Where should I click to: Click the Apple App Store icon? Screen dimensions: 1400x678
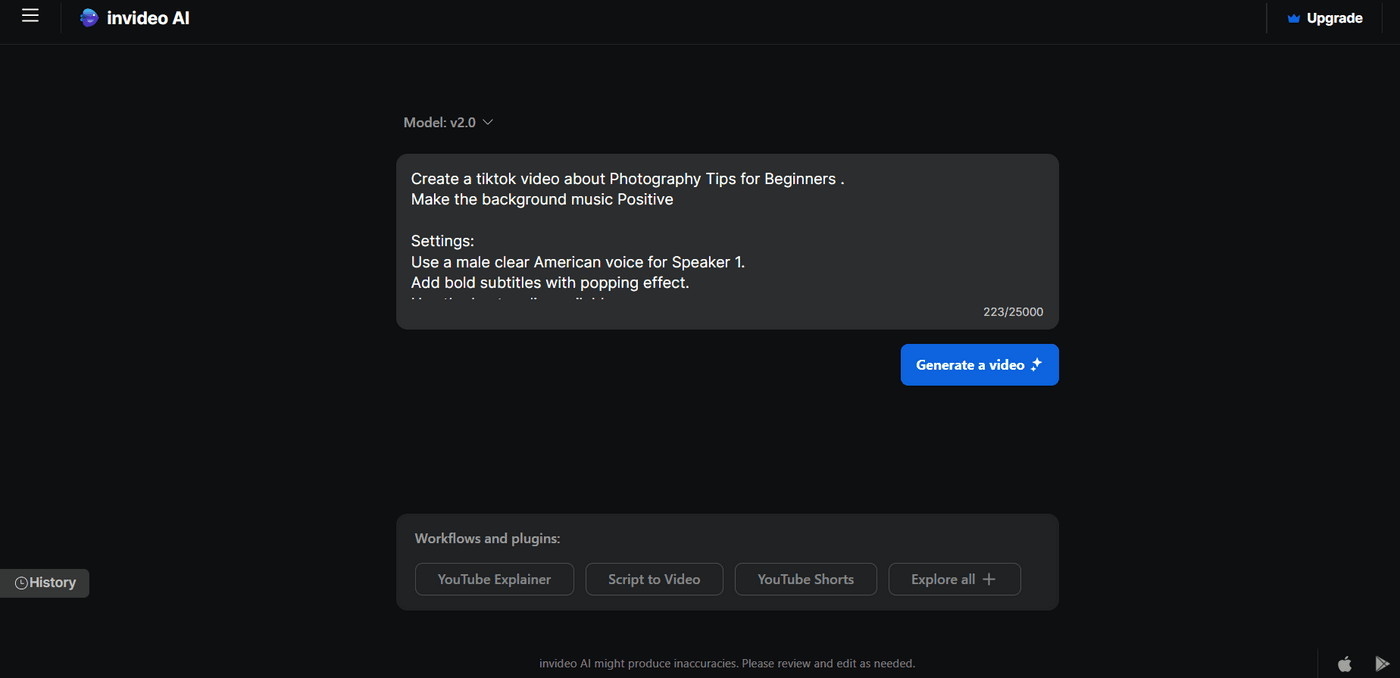(x=1345, y=663)
